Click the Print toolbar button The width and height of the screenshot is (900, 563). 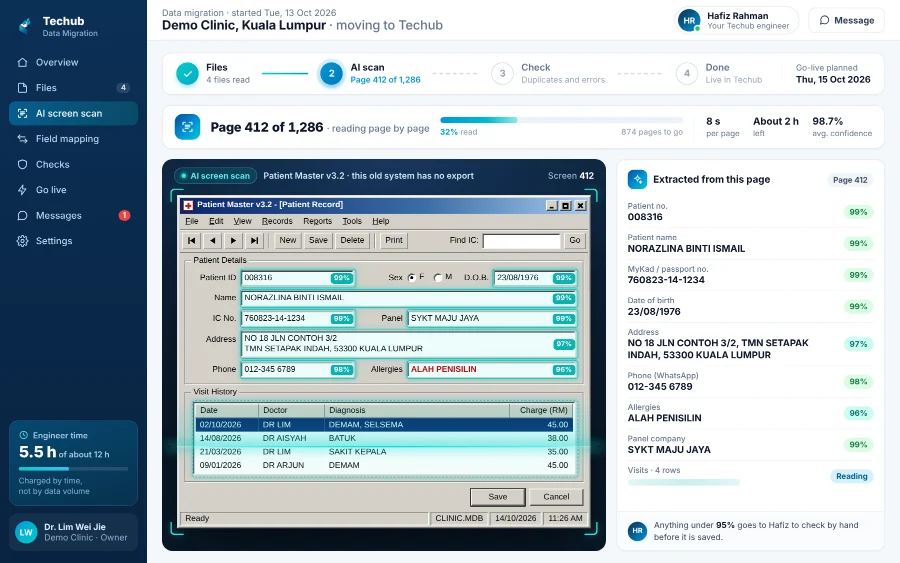(394, 240)
